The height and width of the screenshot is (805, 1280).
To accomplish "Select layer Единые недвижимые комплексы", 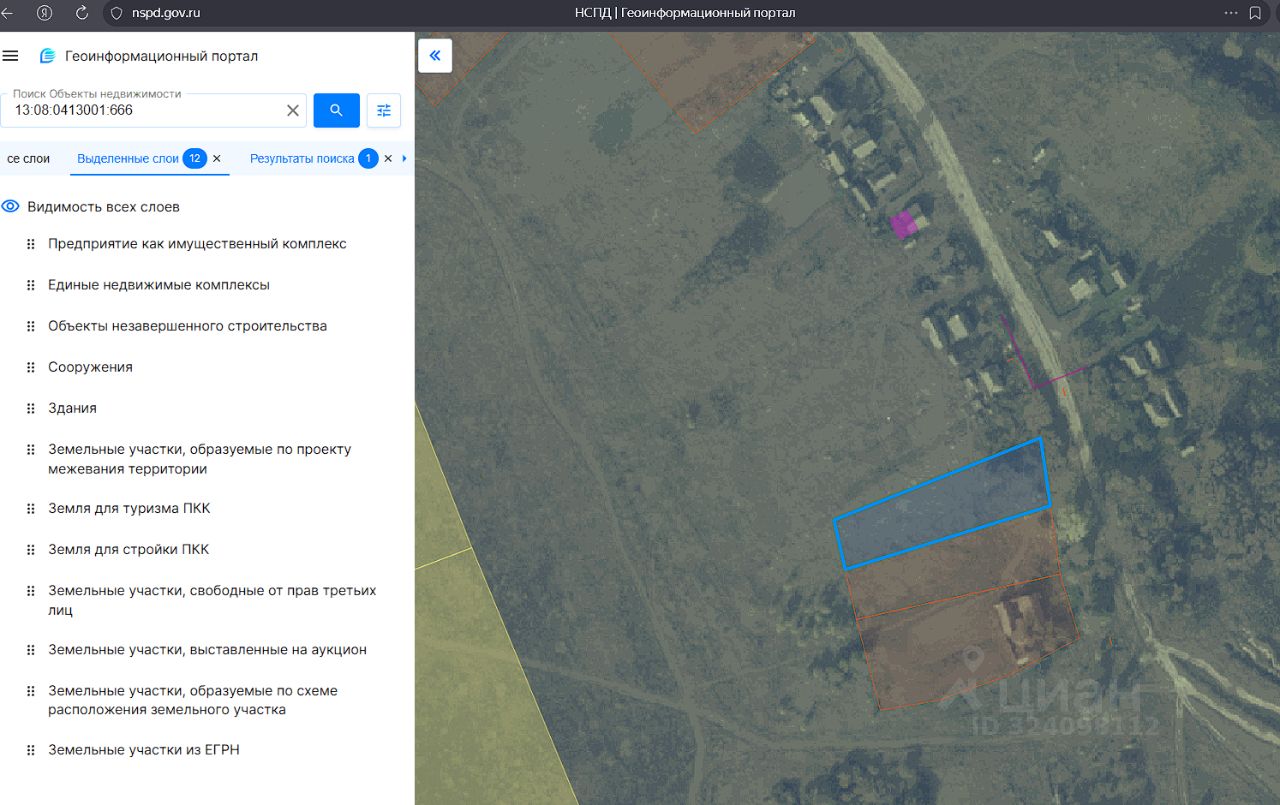I will click(159, 285).
